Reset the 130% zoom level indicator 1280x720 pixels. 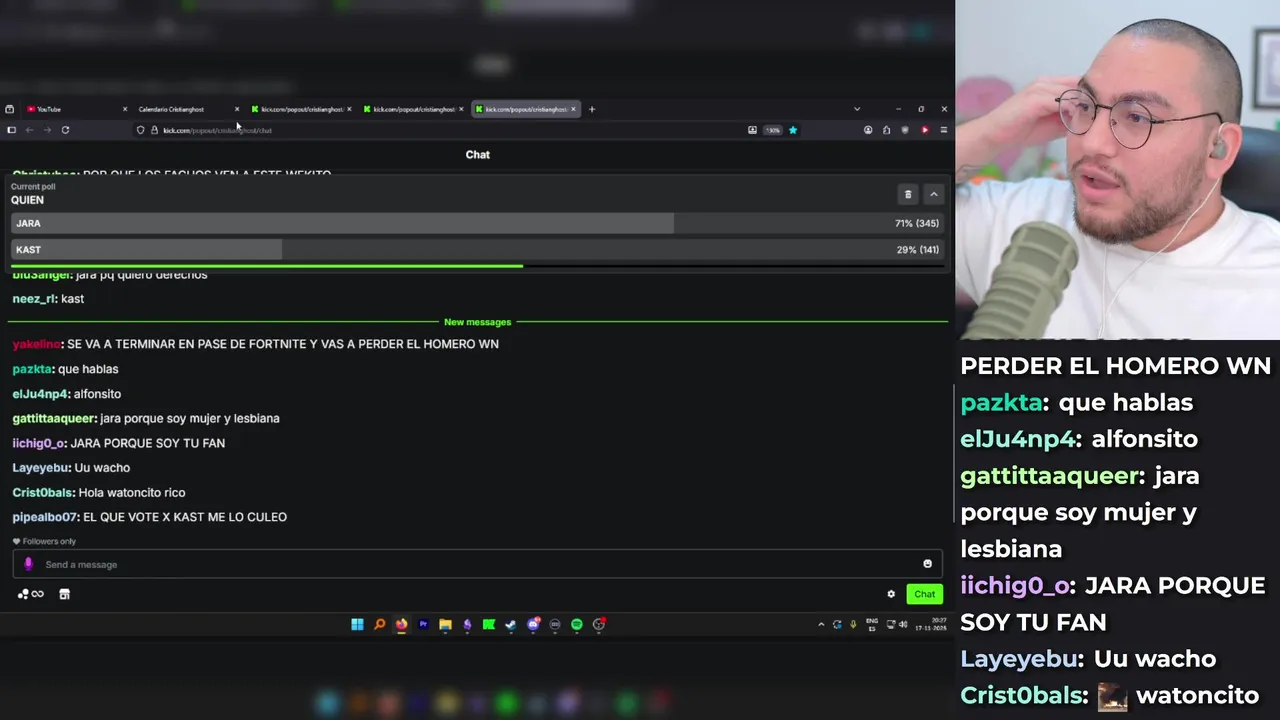tap(772, 130)
